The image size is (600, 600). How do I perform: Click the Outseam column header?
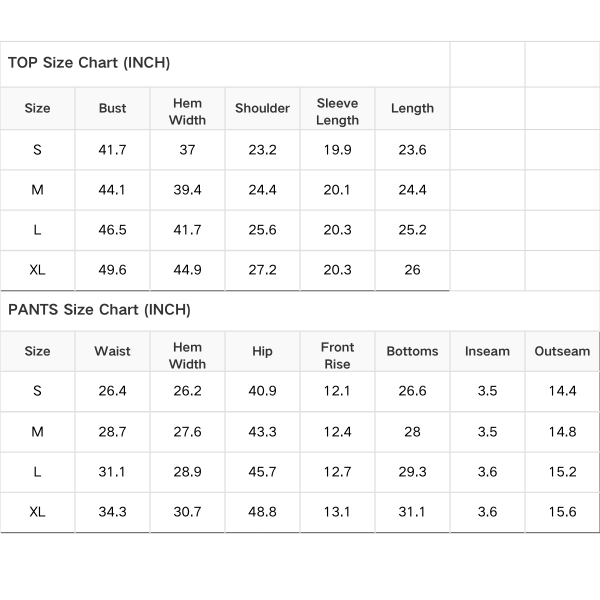562,351
